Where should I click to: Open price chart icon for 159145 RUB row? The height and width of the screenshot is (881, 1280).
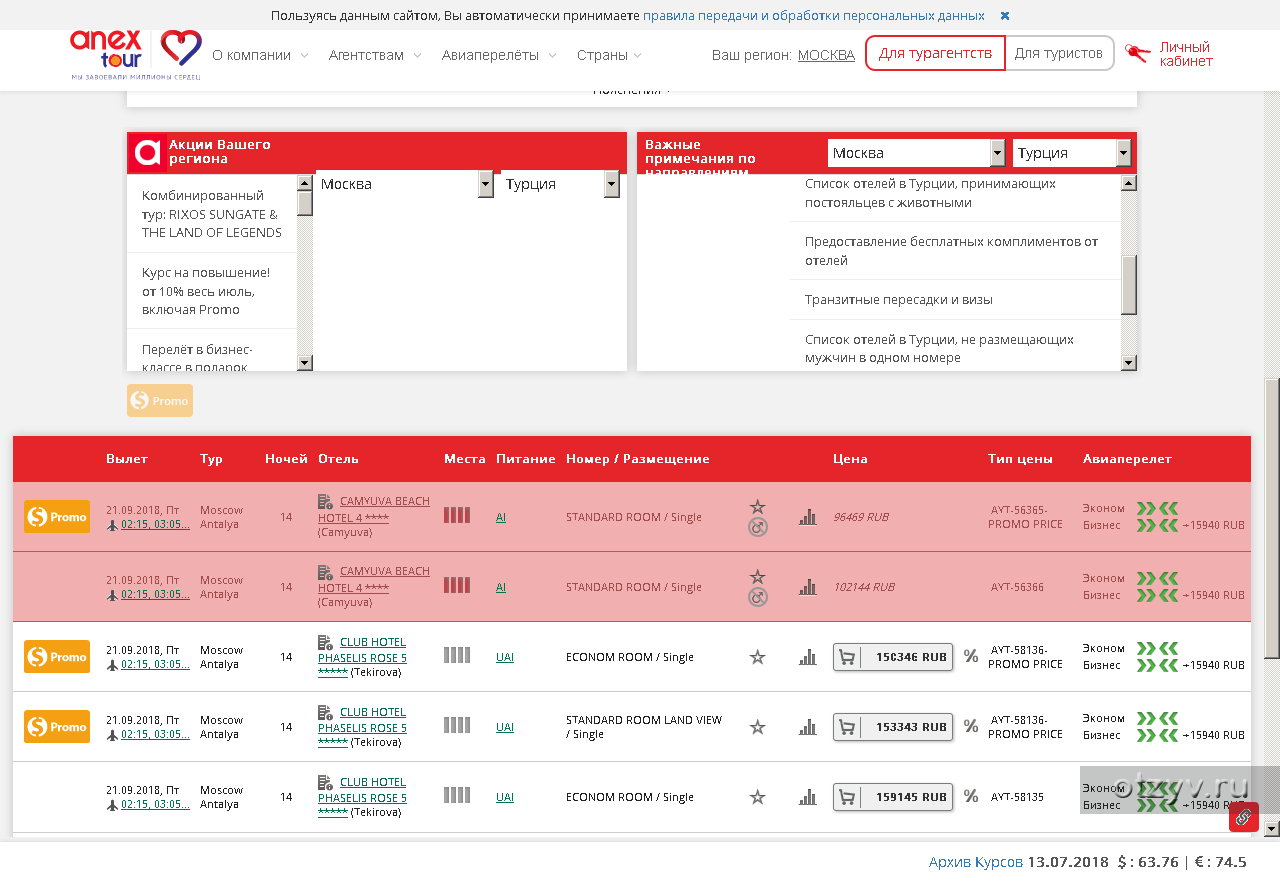coord(807,797)
